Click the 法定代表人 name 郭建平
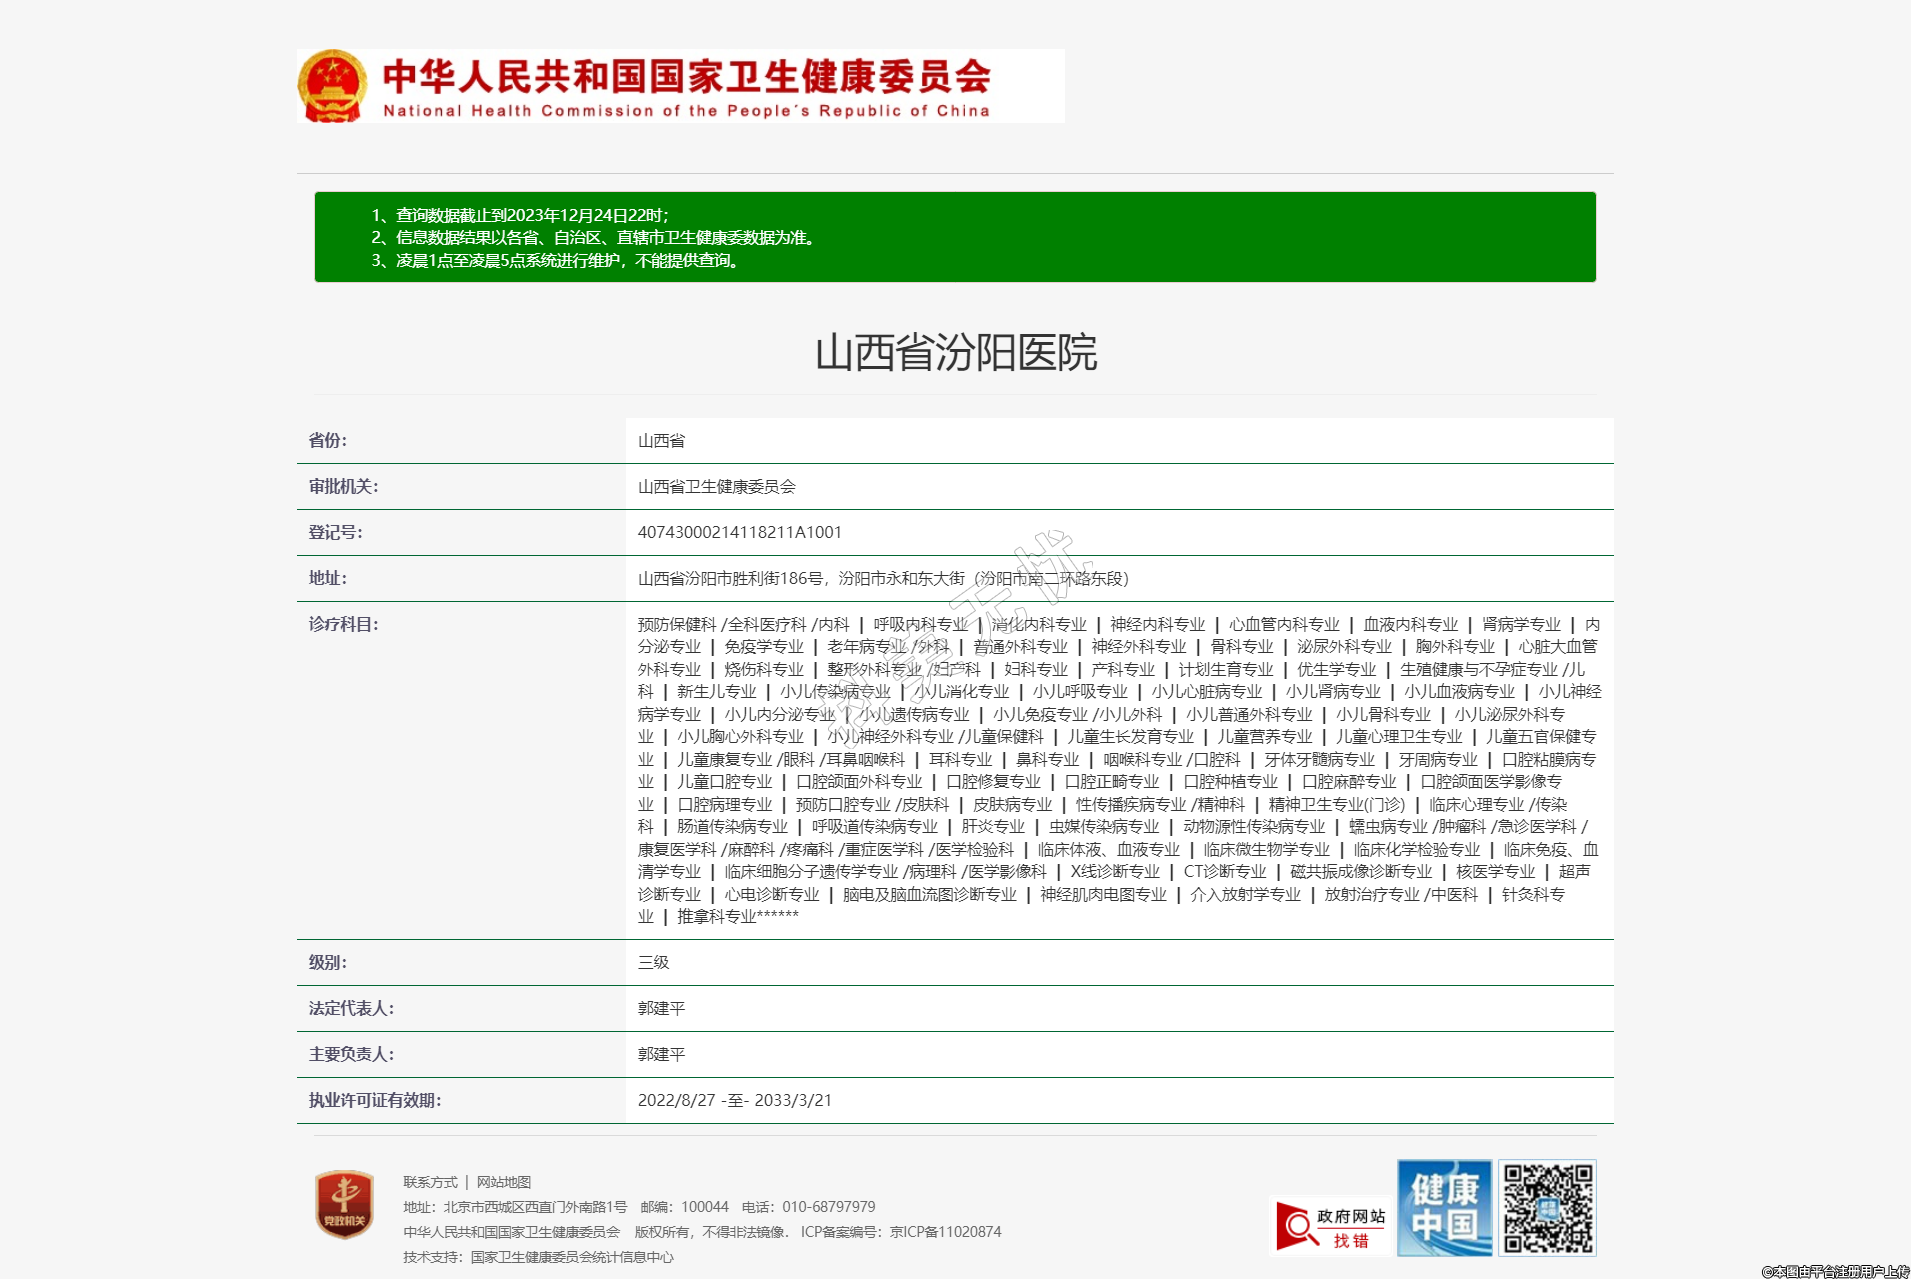Screen dimensions: 1911x1279 661,1008
